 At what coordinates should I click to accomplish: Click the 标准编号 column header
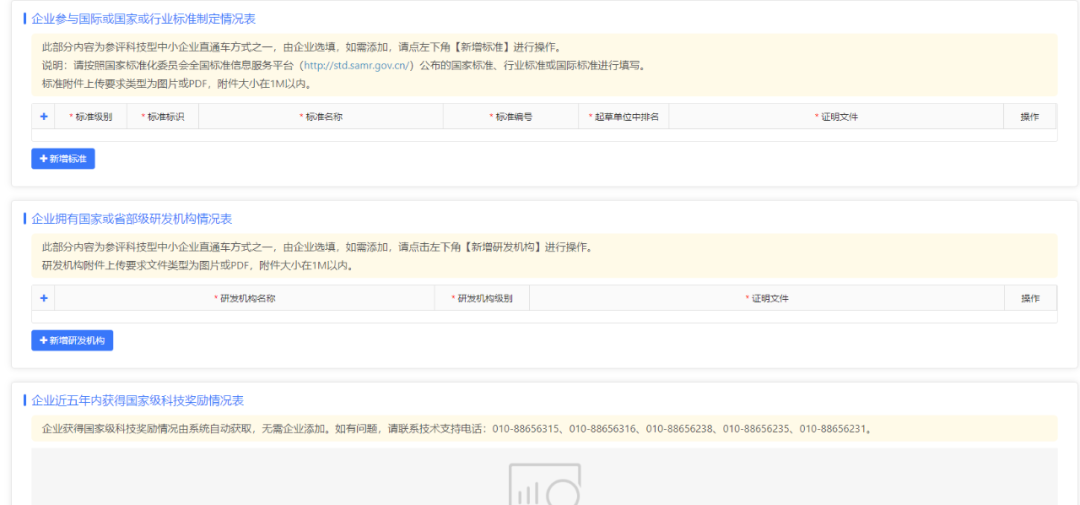pos(512,117)
